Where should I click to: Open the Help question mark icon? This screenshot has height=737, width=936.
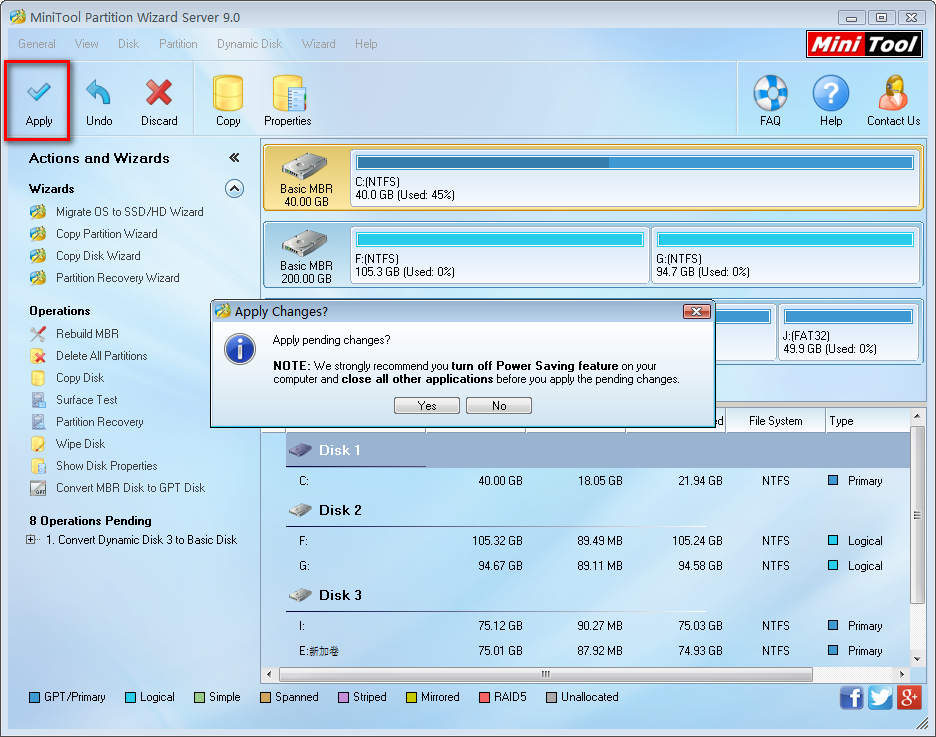[x=830, y=101]
